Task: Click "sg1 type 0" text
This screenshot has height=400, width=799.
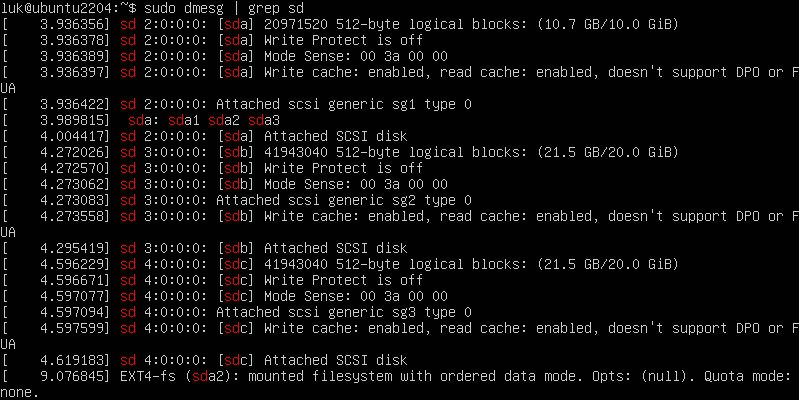Action: tap(432, 104)
